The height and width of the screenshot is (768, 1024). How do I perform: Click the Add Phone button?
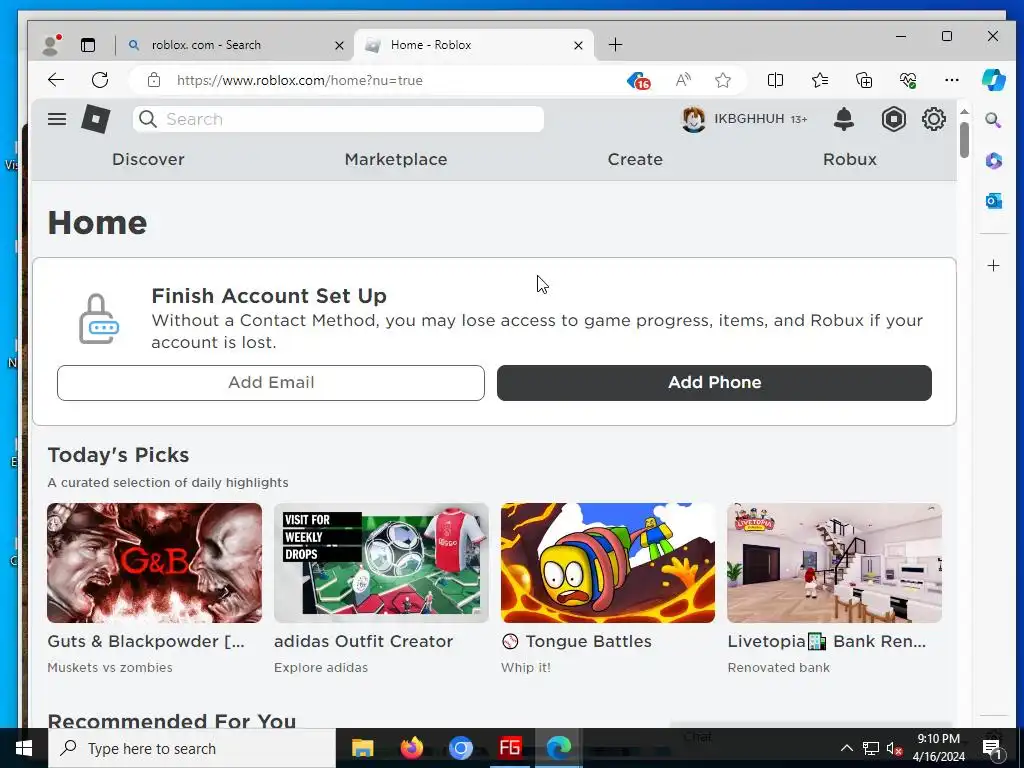[x=714, y=383]
